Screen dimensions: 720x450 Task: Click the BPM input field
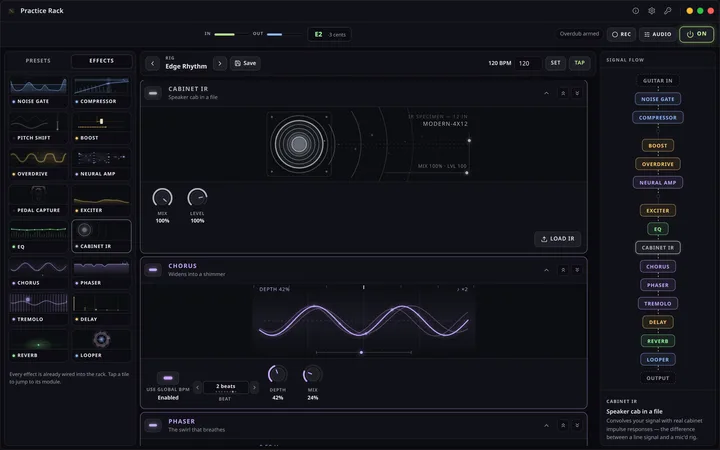[x=528, y=63]
